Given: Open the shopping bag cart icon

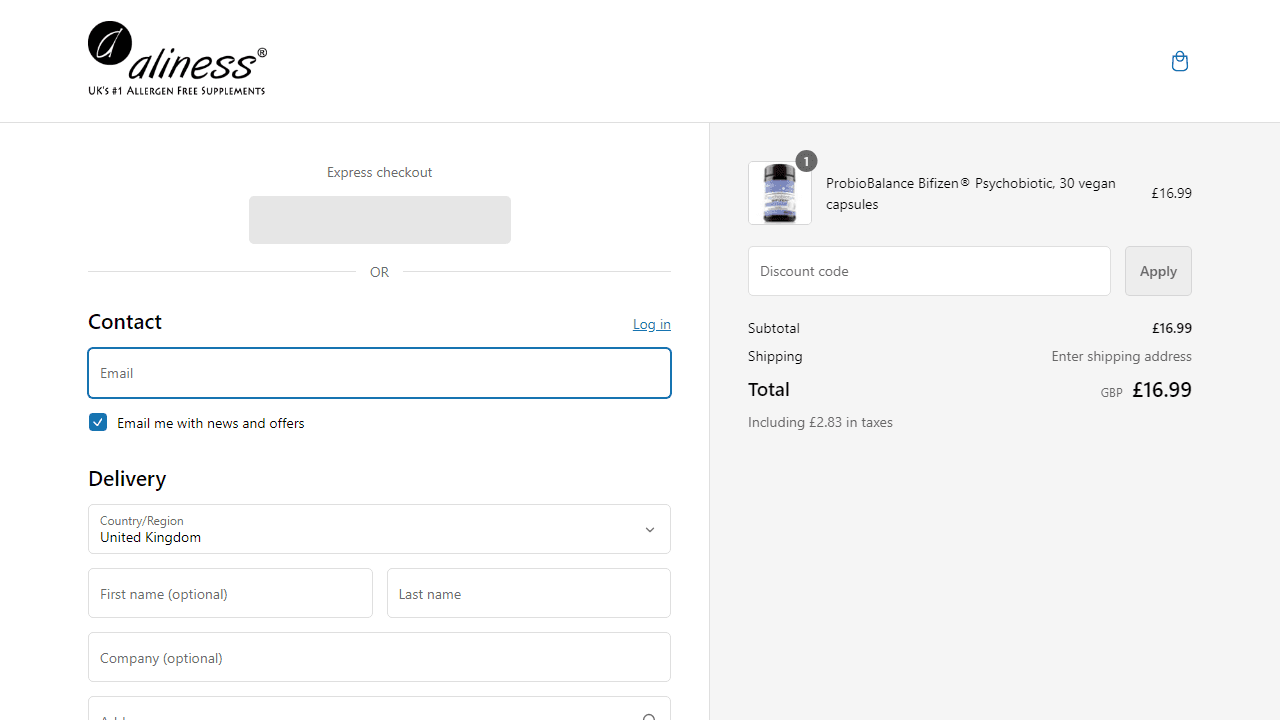Looking at the screenshot, I should point(1180,61).
